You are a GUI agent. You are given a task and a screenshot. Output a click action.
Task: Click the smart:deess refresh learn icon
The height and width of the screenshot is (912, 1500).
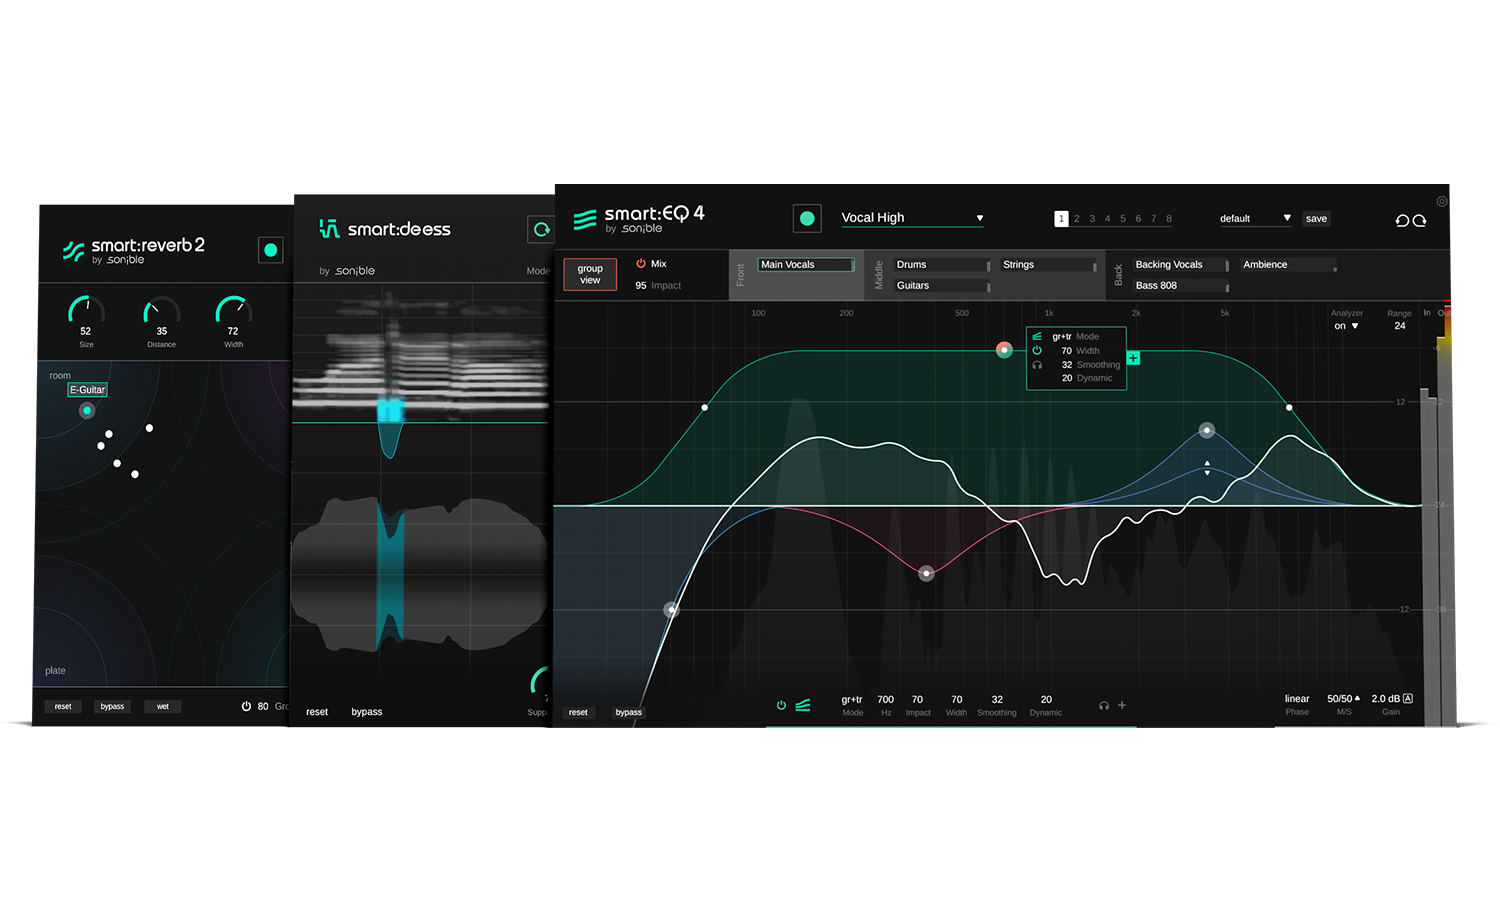541,229
